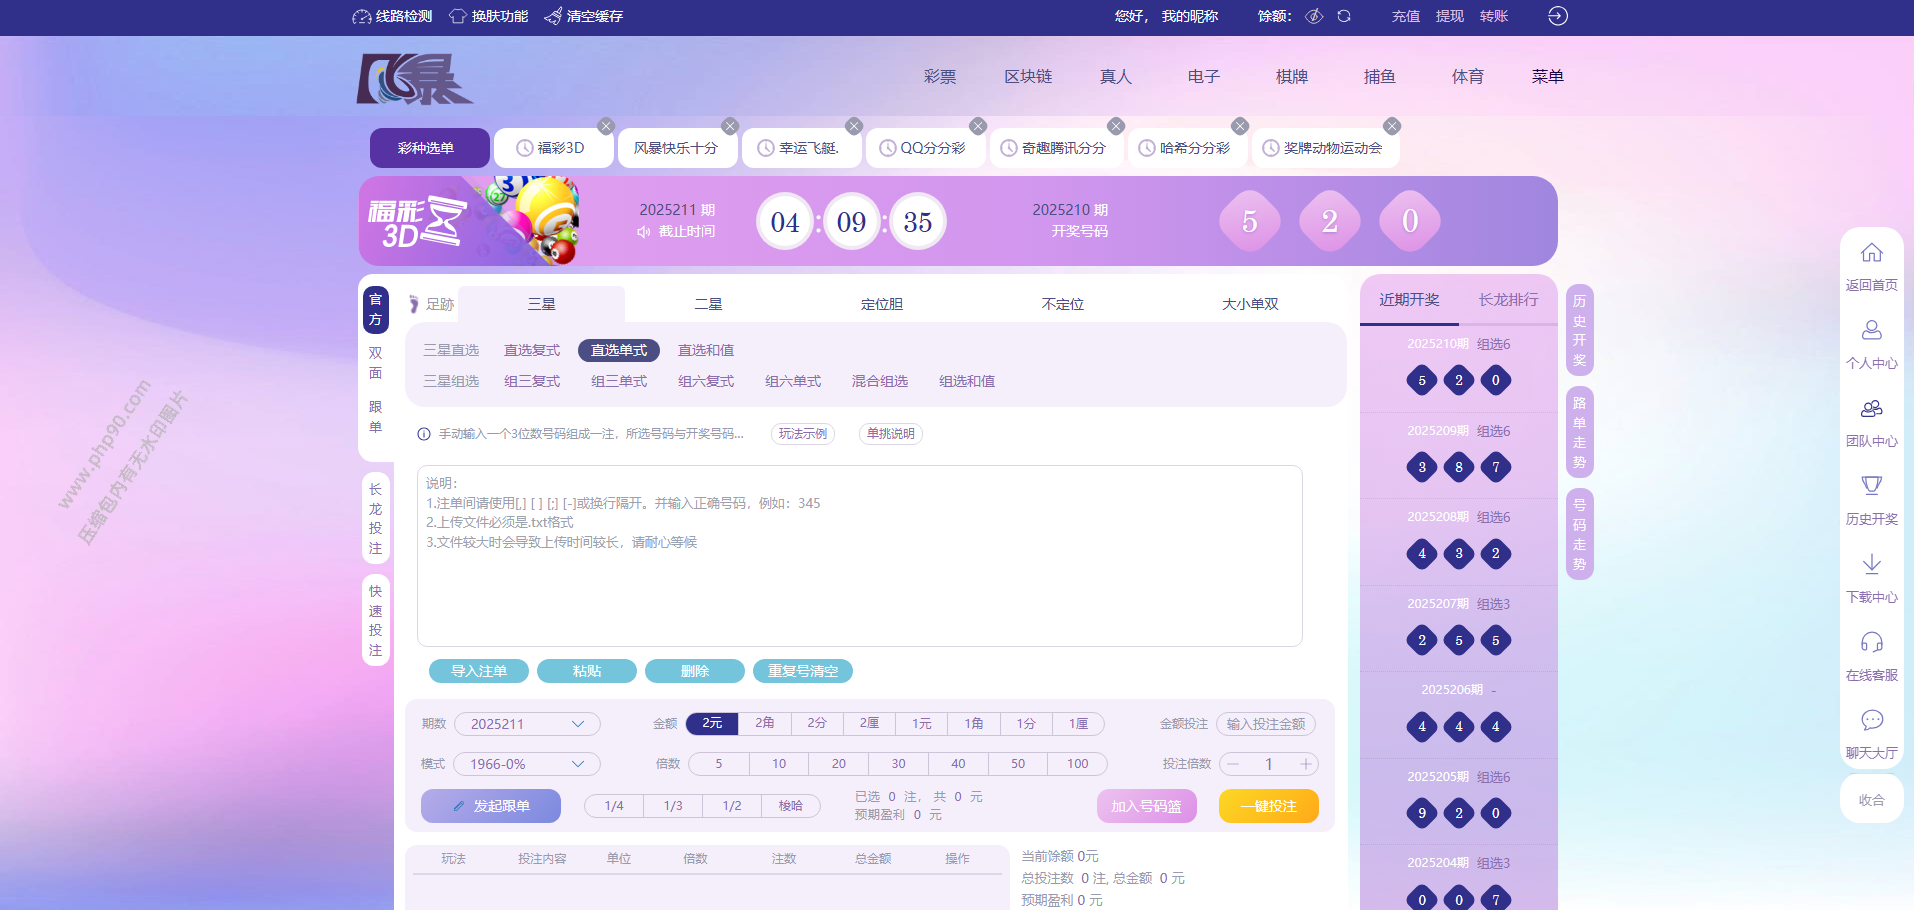Click the 导入注单 button
The width and height of the screenshot is (1914, 910).
479,671
